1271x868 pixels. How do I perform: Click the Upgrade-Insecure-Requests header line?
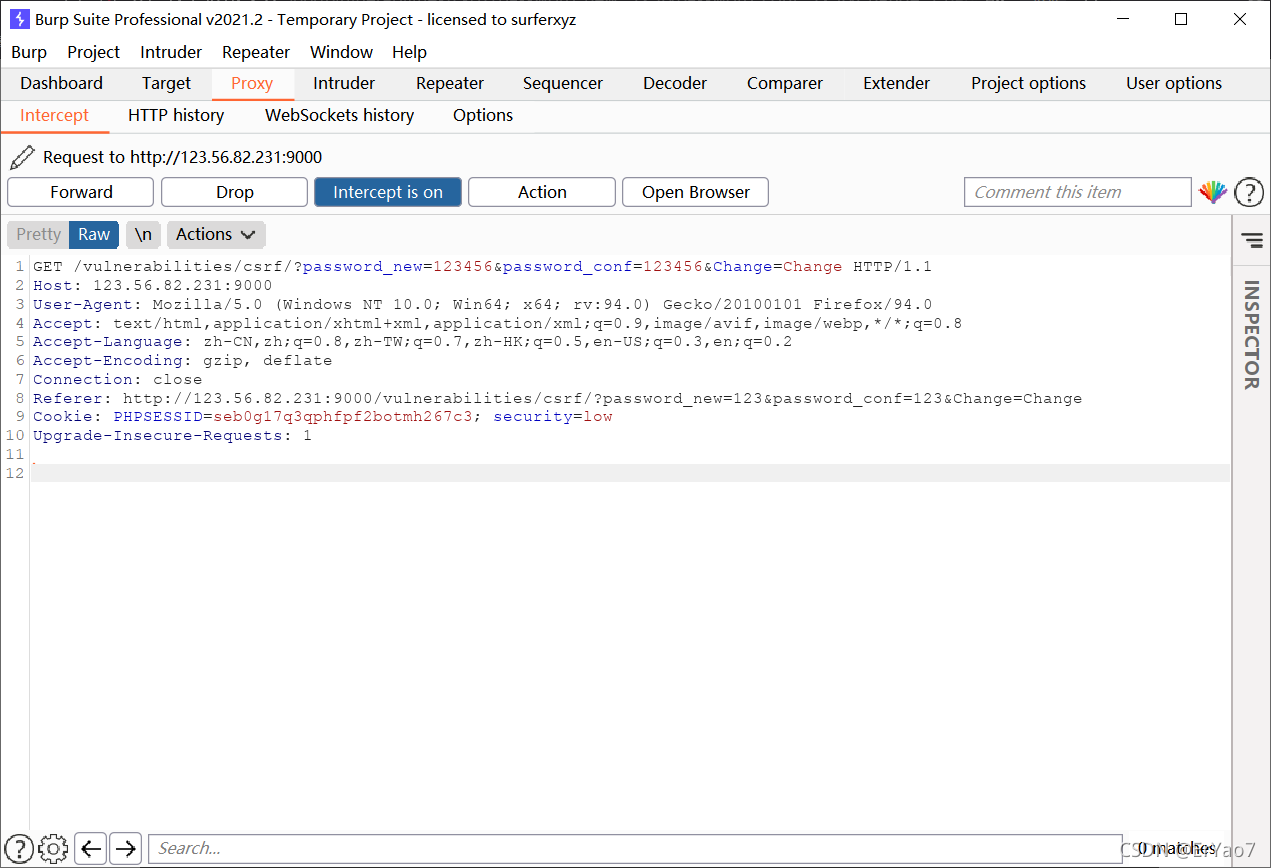pyautogui.click(x=172, y=436)
